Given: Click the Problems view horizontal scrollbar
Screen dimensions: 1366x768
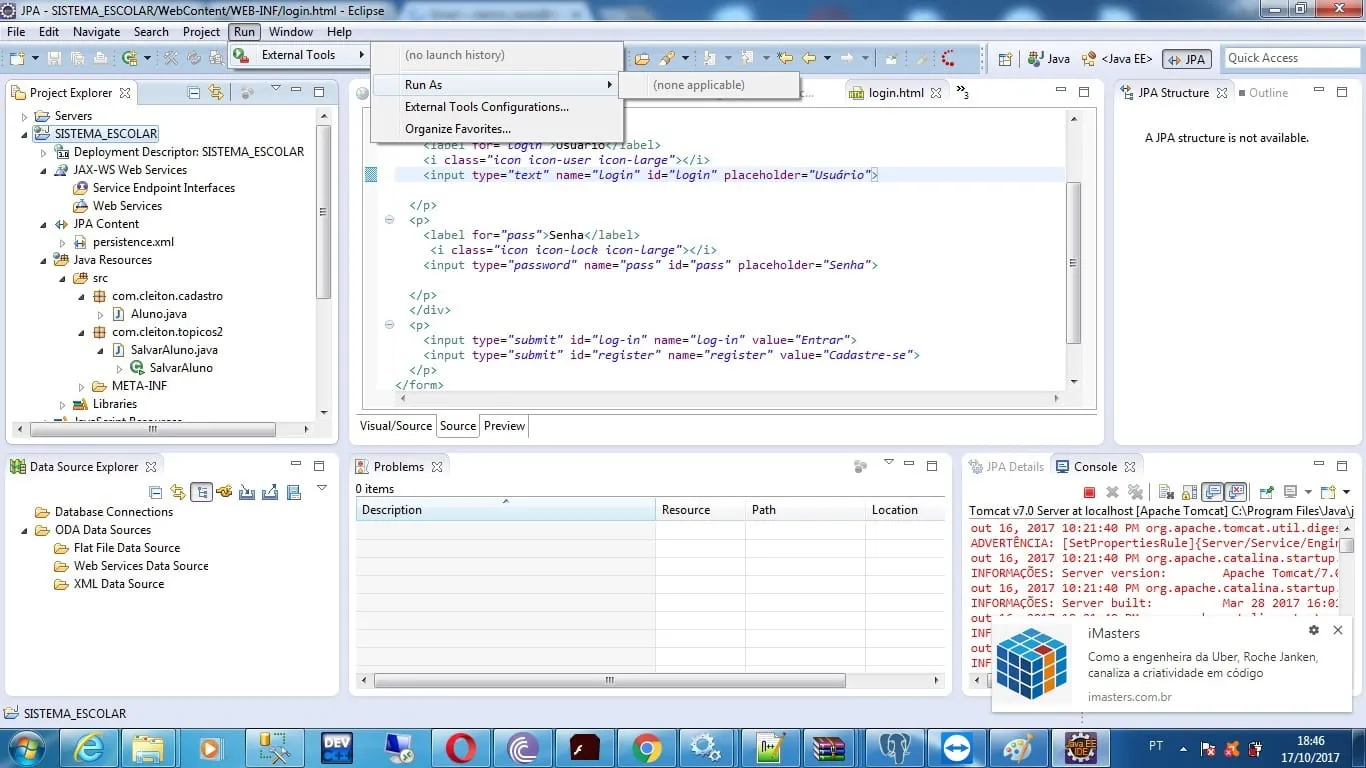Looking at the screenshot, I should tap(608, 680).
